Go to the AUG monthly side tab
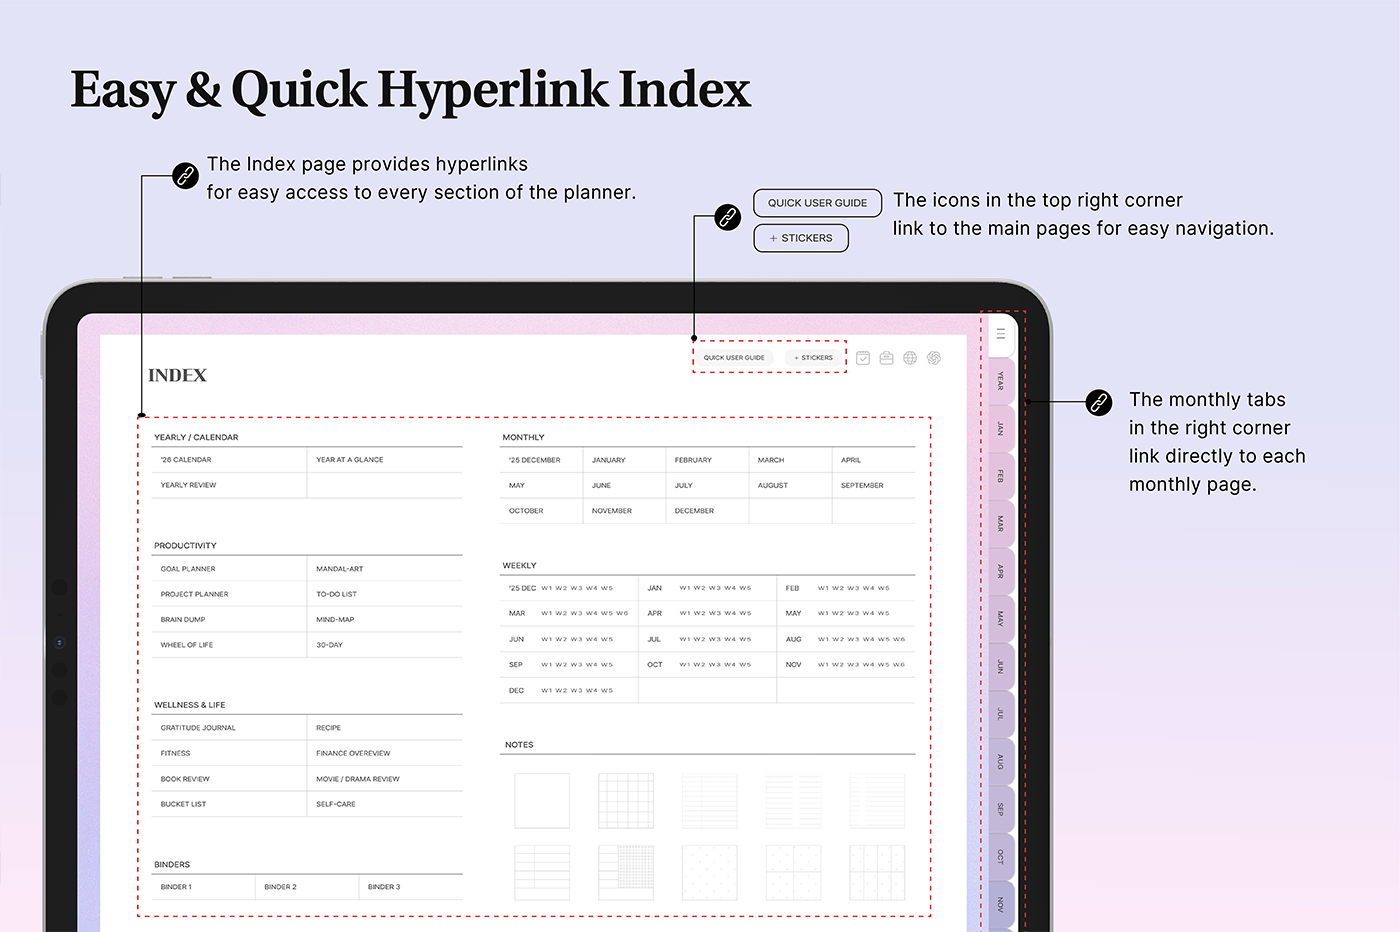 (1000, 762)
